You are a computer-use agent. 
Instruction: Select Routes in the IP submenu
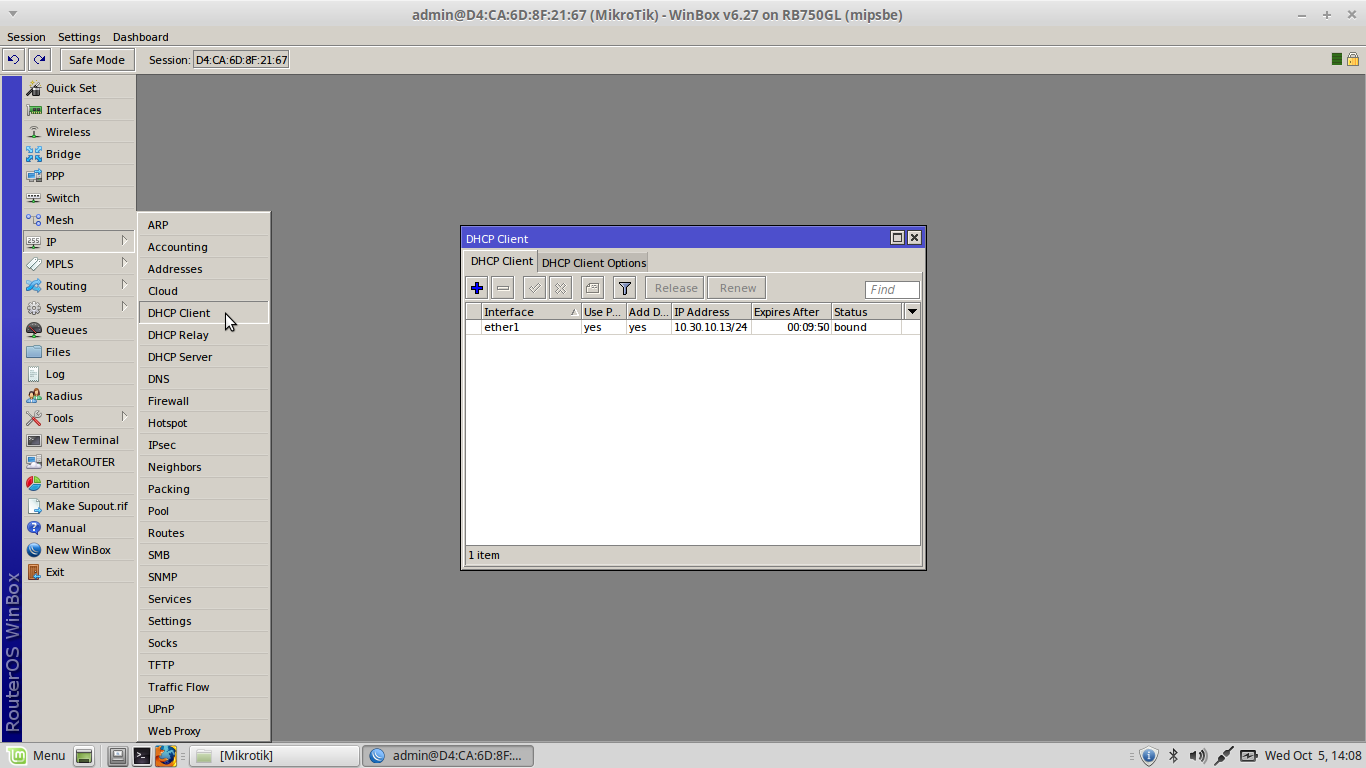coord(204,533)
